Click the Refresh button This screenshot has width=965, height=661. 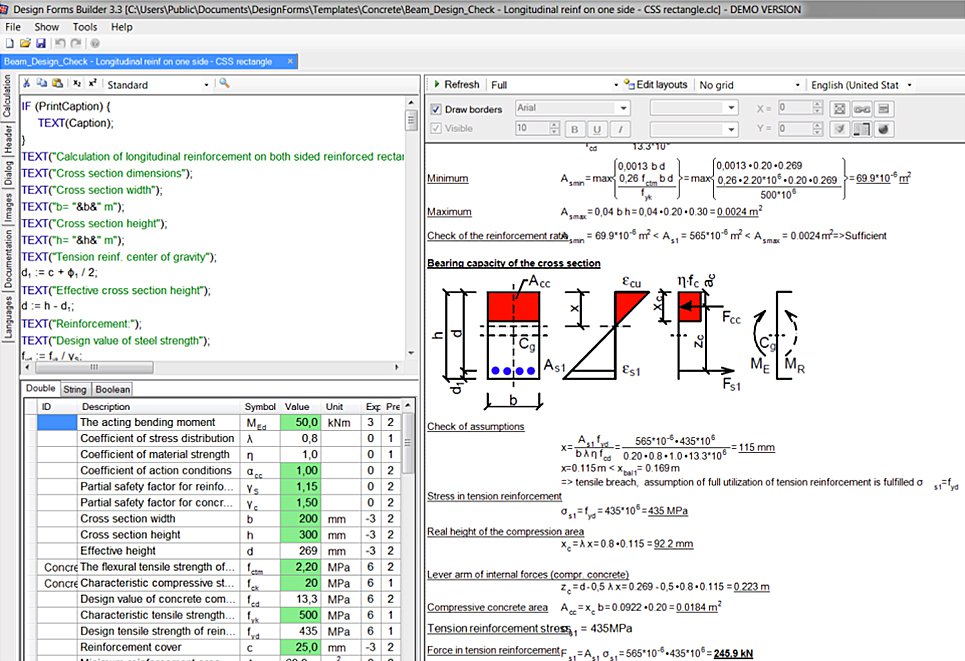(x=456, y=84)
